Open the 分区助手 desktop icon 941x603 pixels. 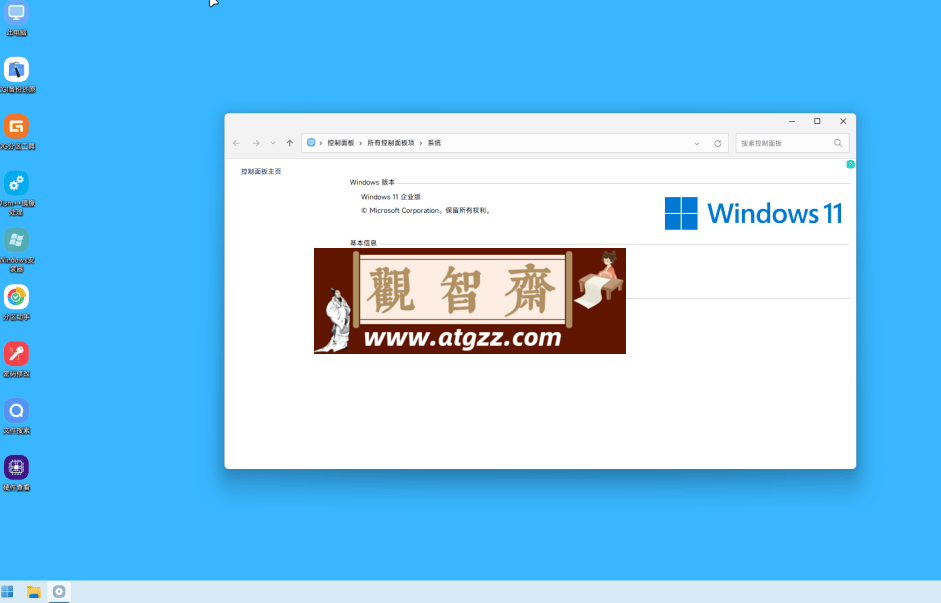click(x=16, y=302)
